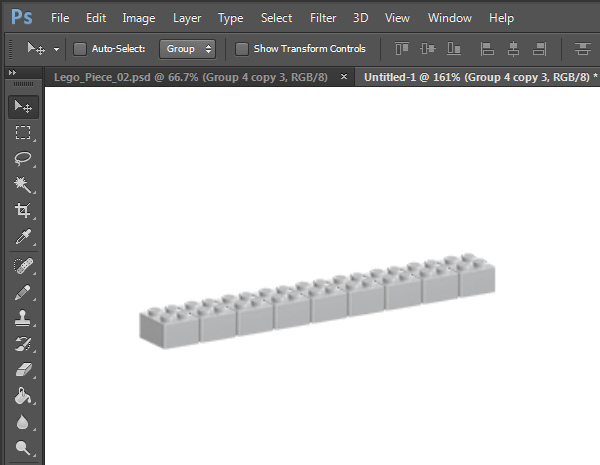Select the Magic Wand tool
The image size is (600, 465).
click(23, 184)
